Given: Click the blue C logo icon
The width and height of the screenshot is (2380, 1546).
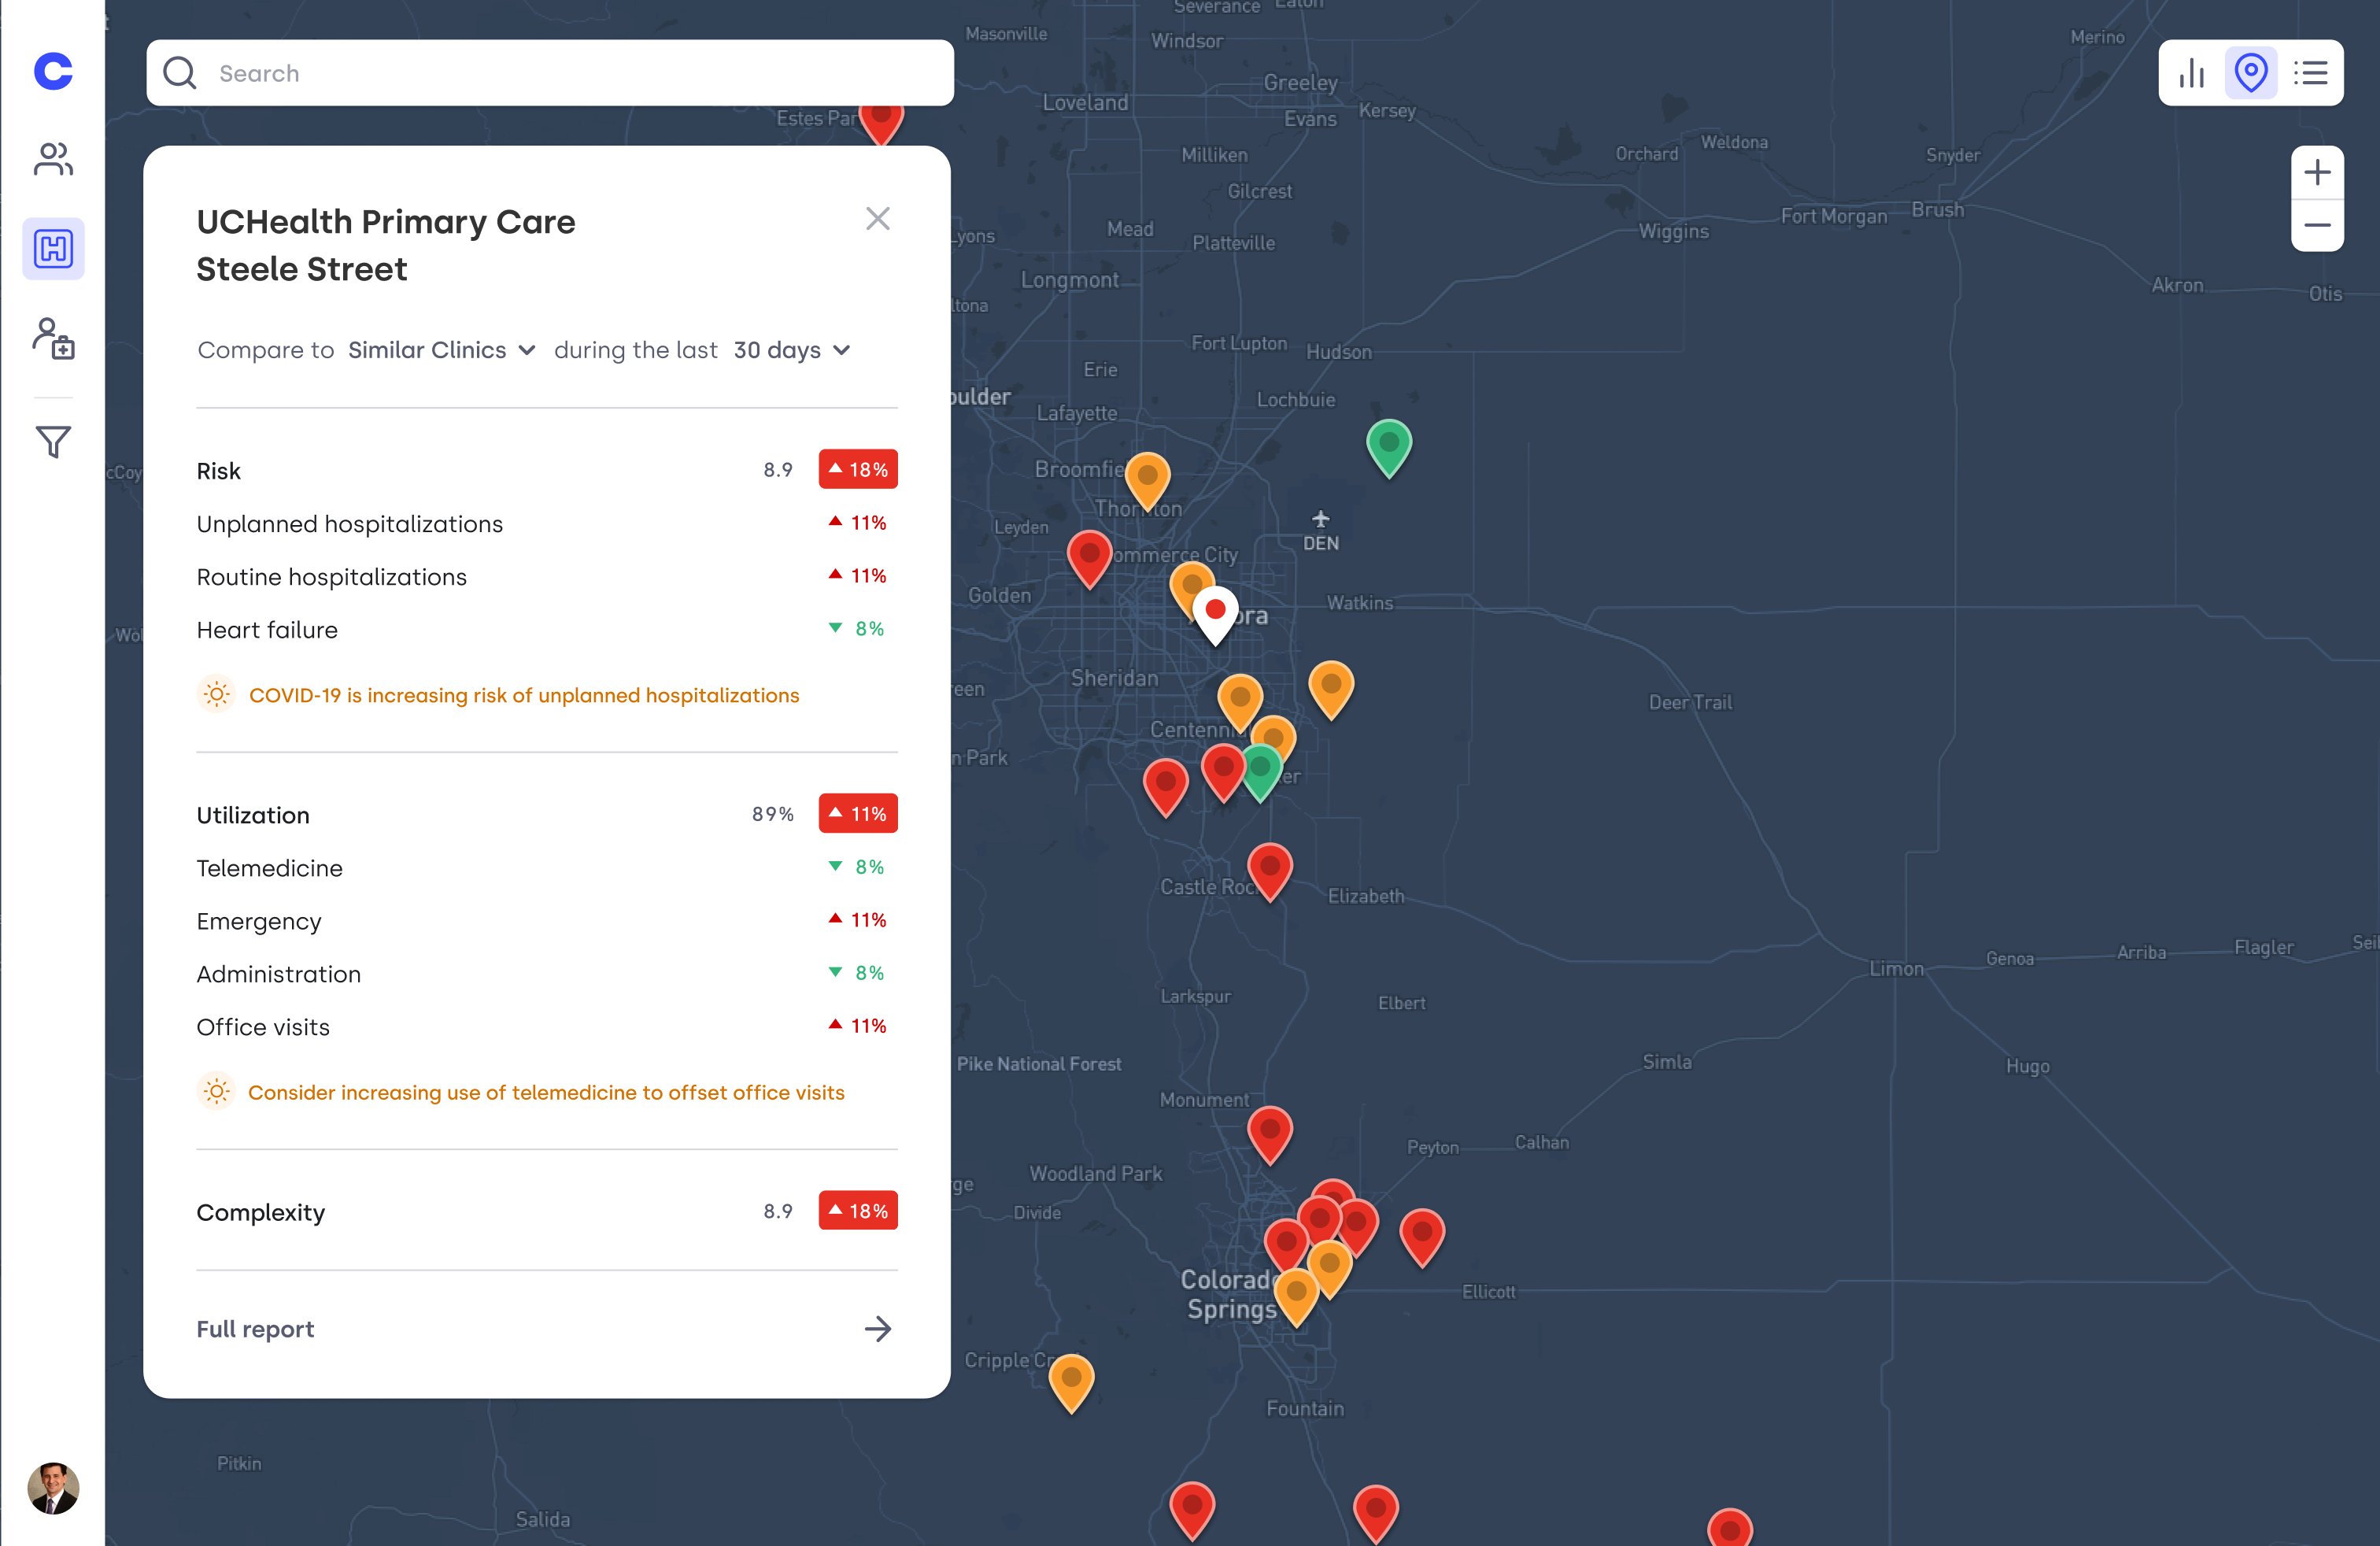Looking at the screenshot, I should (x=53, y=71).
